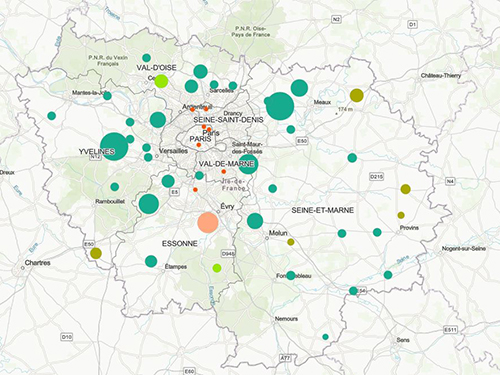
Task: Select the teal circle on the Fontainebleau label
Action: pyautogui.click(x=291, y=275)
